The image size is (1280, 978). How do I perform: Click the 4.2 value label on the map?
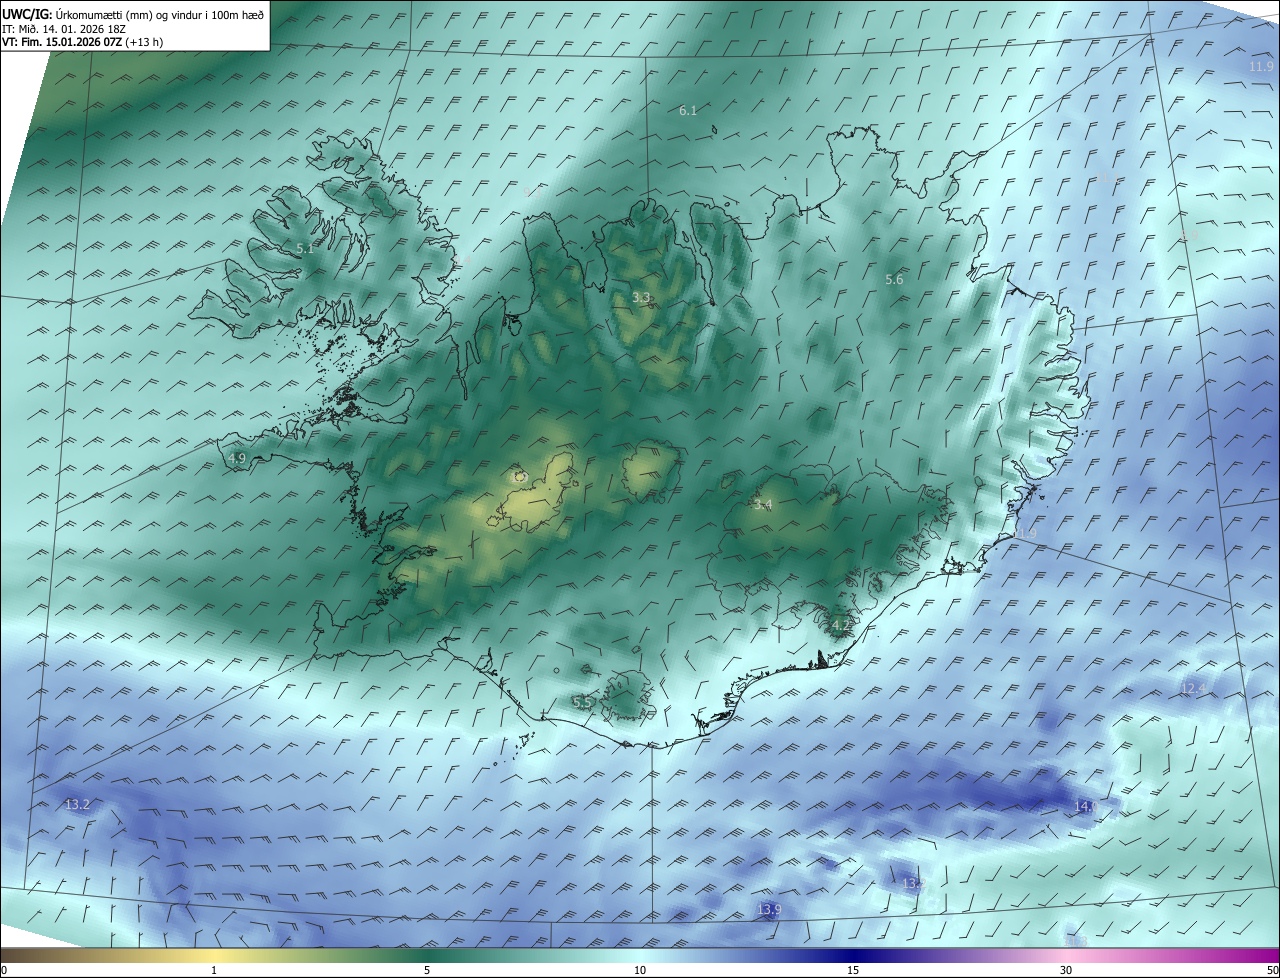tap(840, 626)
